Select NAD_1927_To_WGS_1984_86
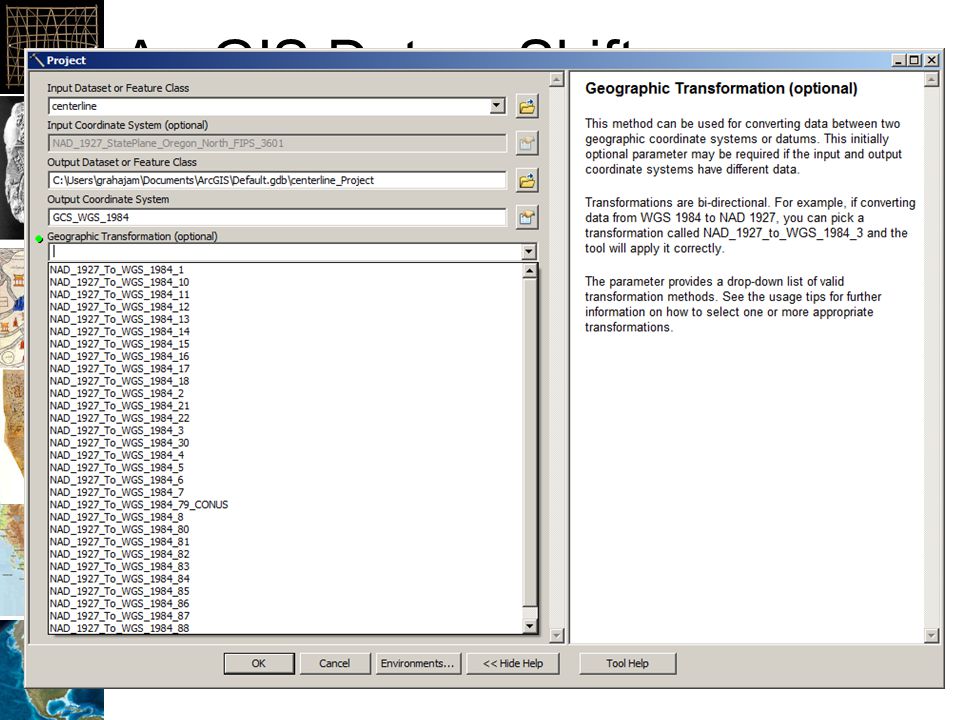This screenshot has height=720, width=960. pos(286,604)
